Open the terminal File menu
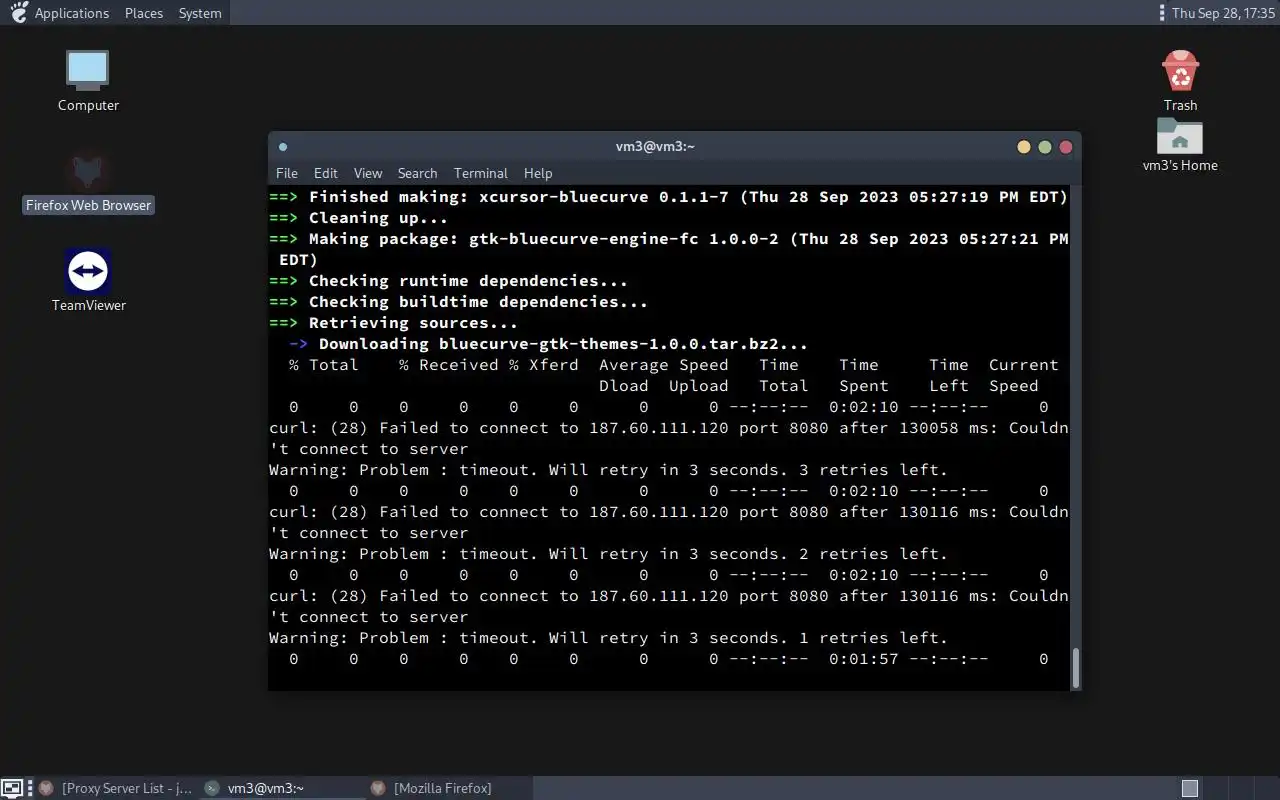Viewport: 1280px width, 800px height. (x=287, y=173)
